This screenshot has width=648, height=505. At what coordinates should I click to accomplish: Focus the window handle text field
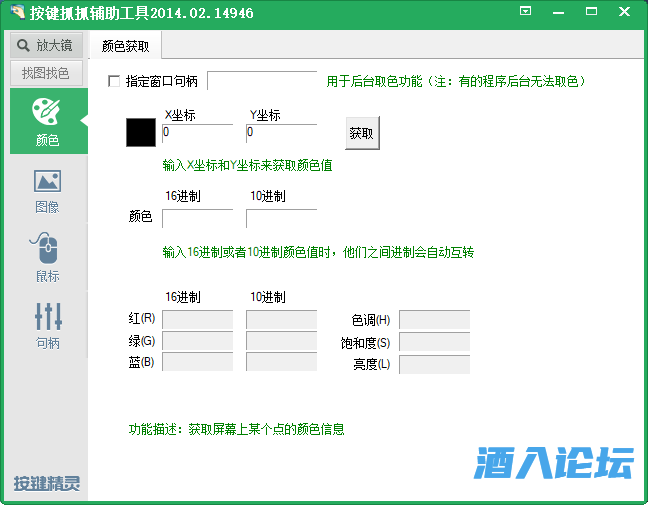262,81
